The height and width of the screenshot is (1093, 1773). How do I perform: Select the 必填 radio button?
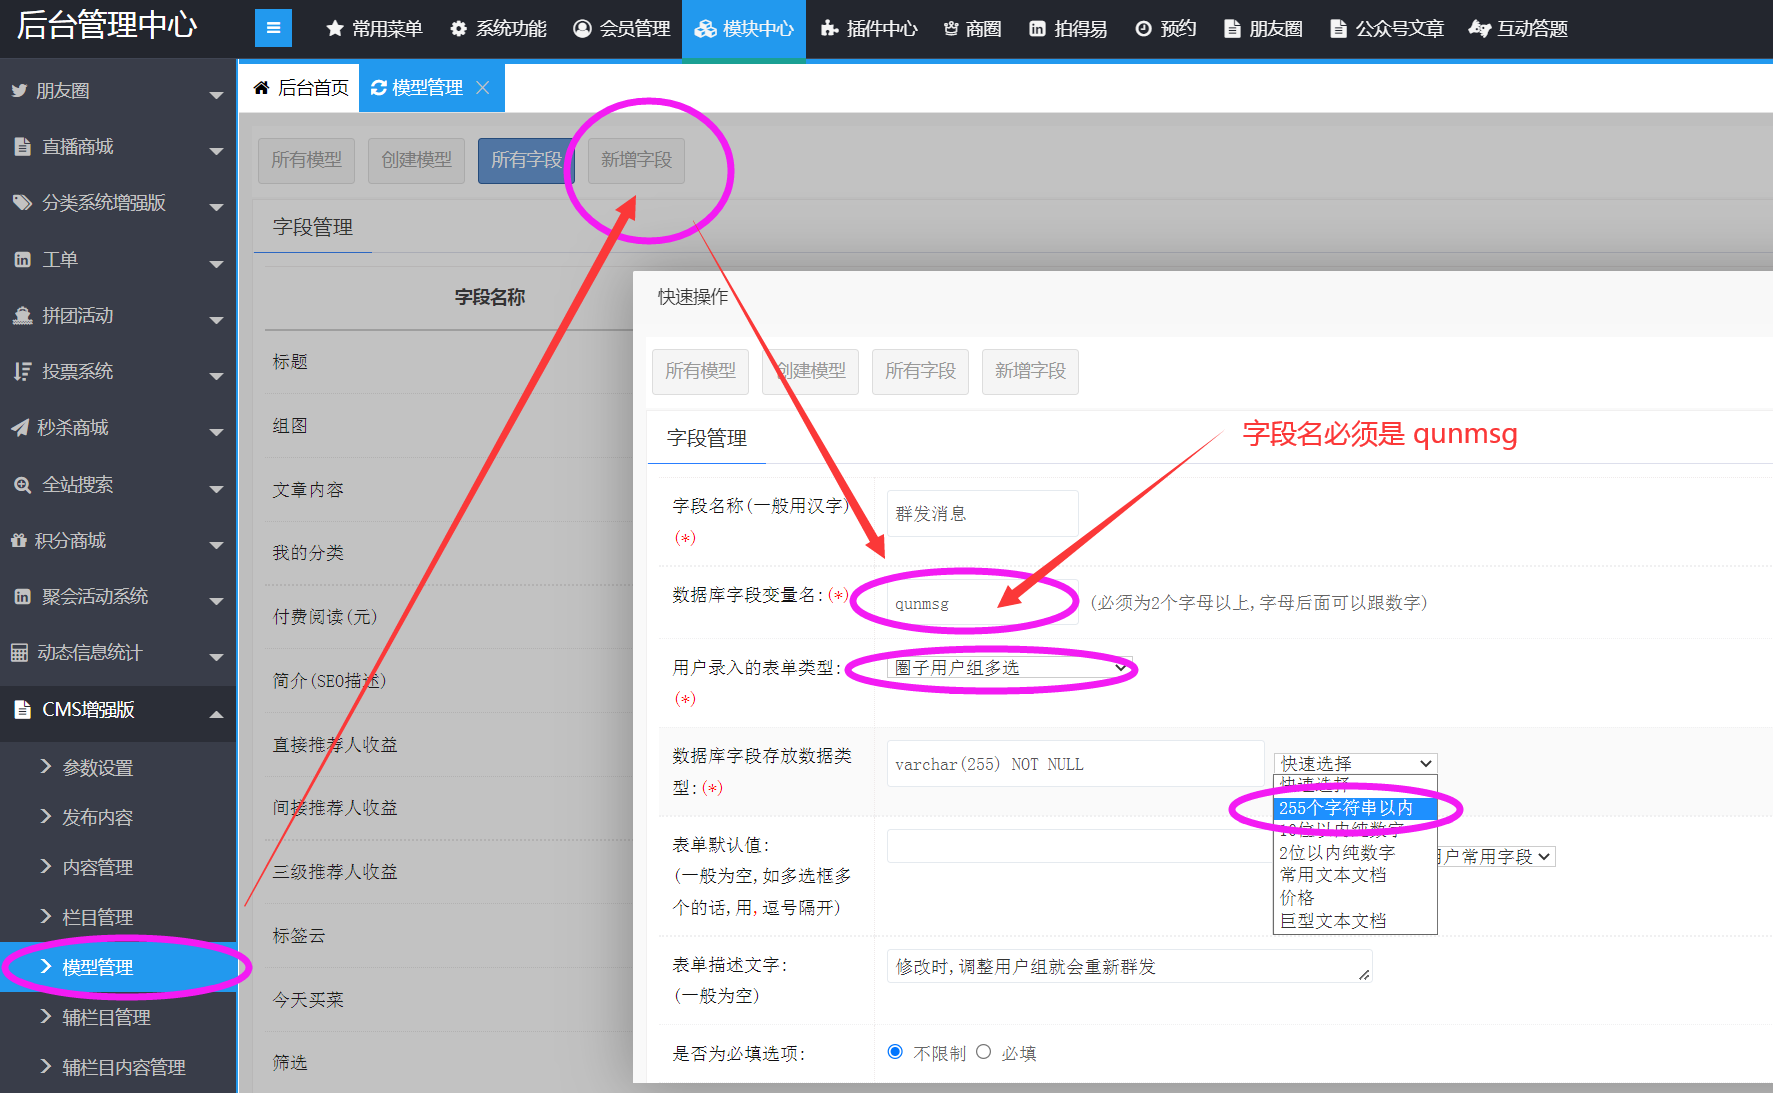point(984,1052)
